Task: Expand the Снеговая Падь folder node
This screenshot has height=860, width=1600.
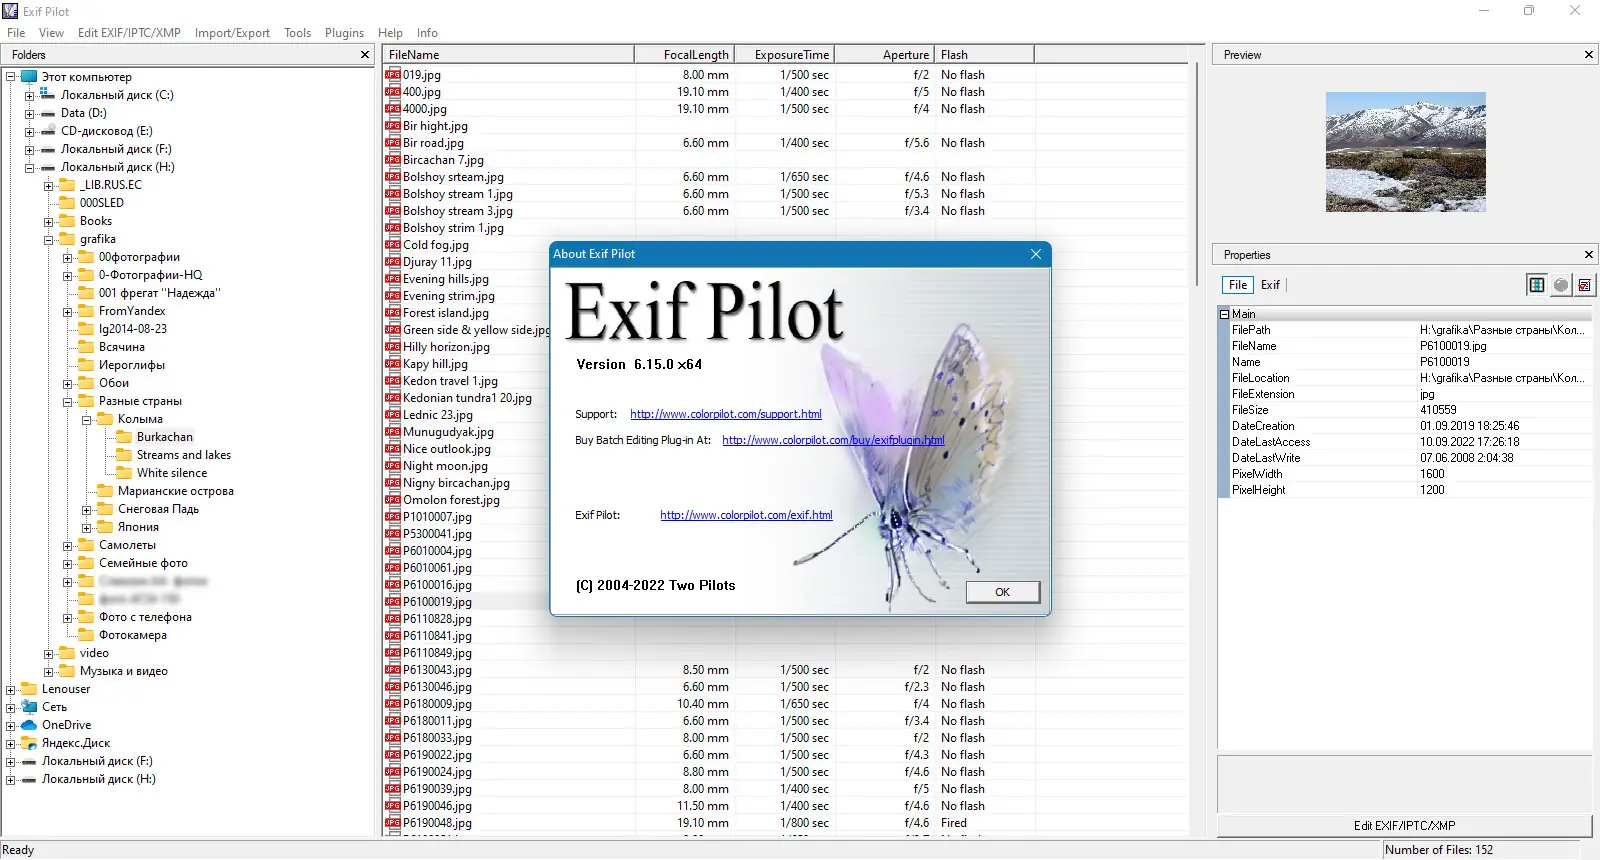Action: [x=86, y=510]
